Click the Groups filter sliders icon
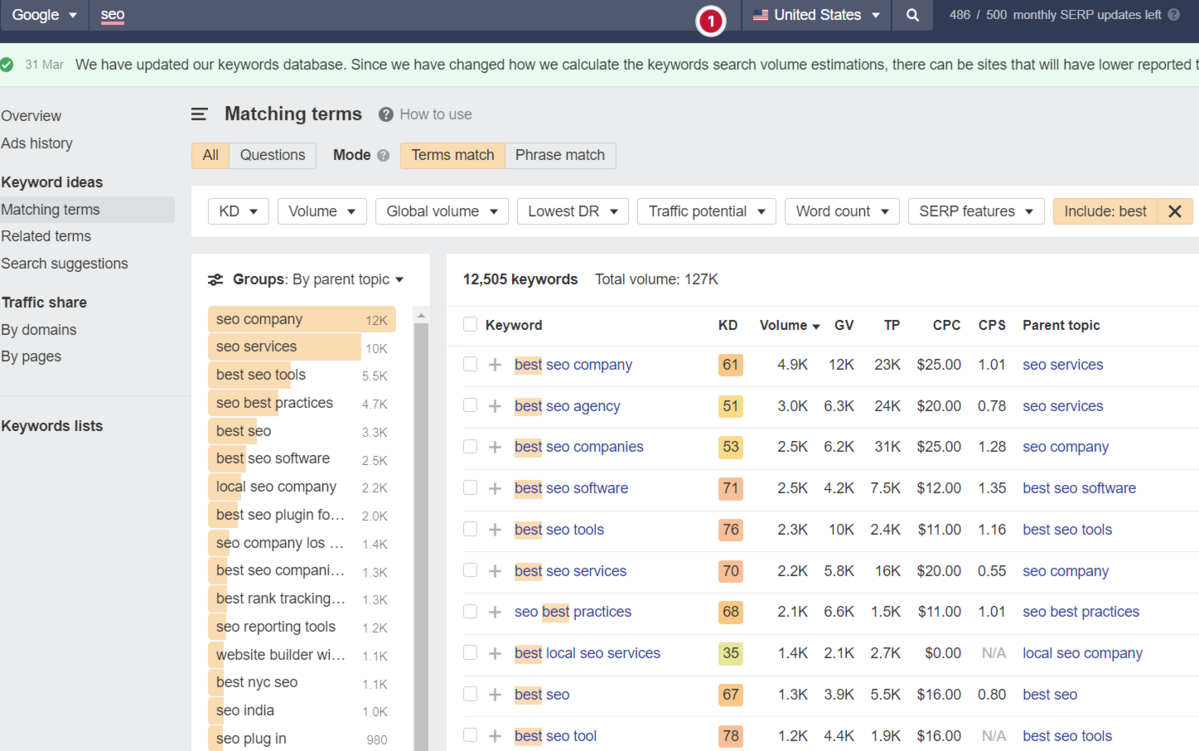Viewport: 1199px width, 751px height. pyautogui.click(x=214, y=280)
